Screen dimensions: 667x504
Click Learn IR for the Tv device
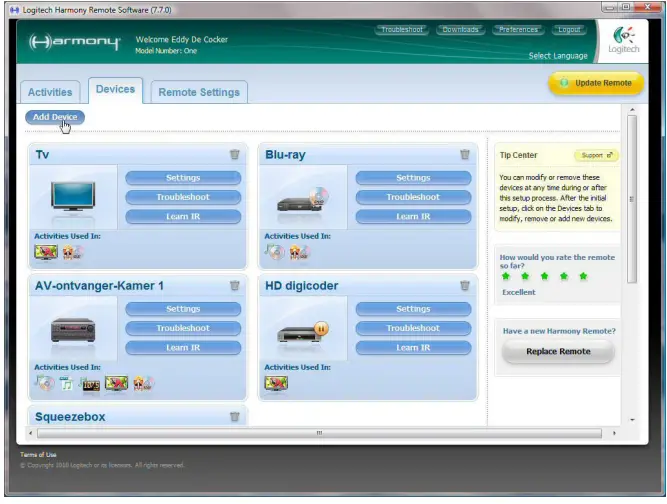183,216
